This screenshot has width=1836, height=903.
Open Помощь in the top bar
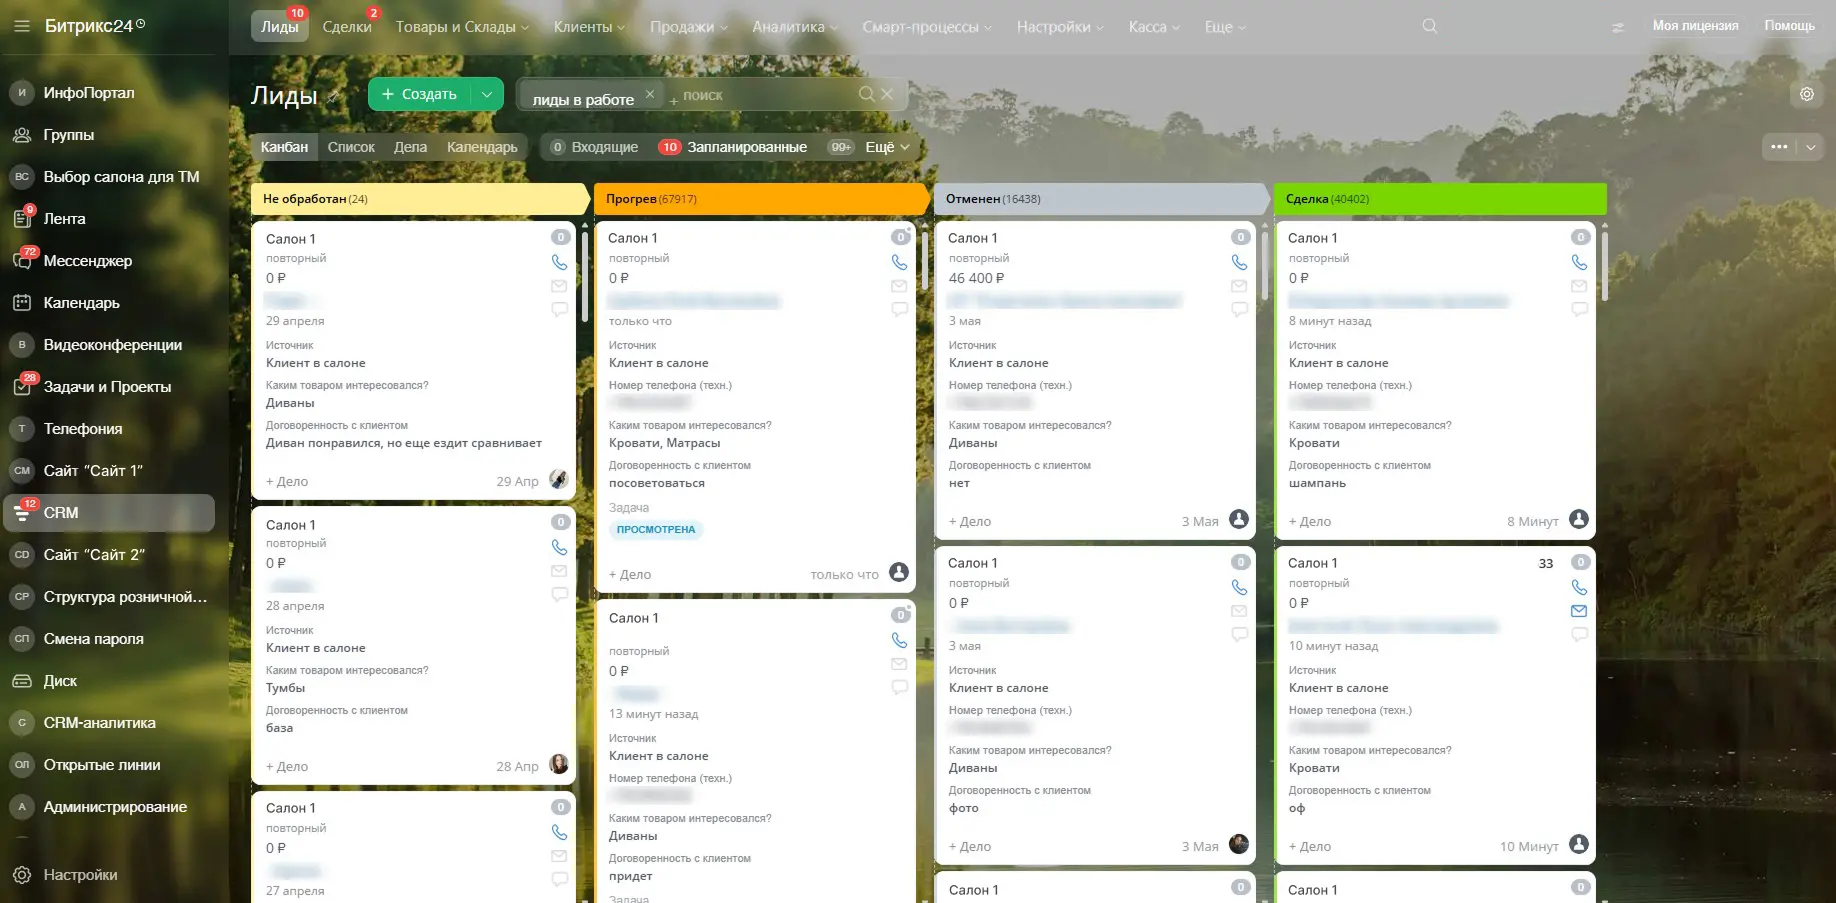click(1789, 26)
